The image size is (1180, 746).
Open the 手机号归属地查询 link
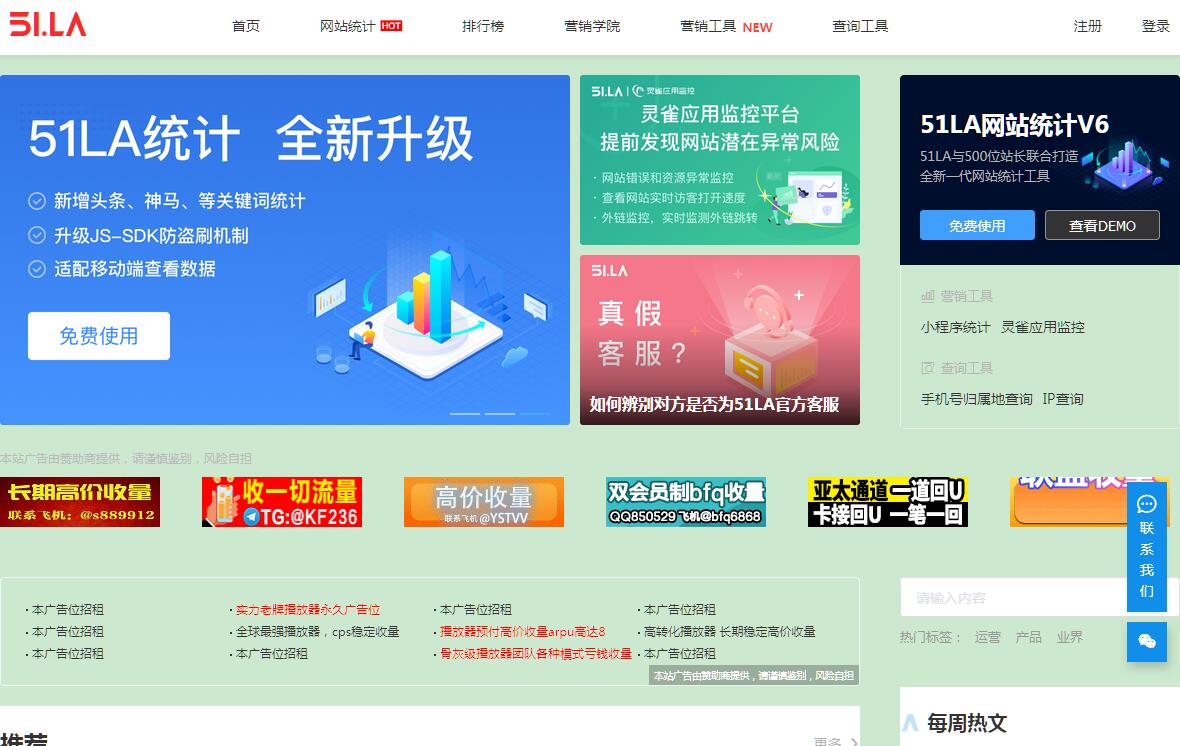coord(976,399)
